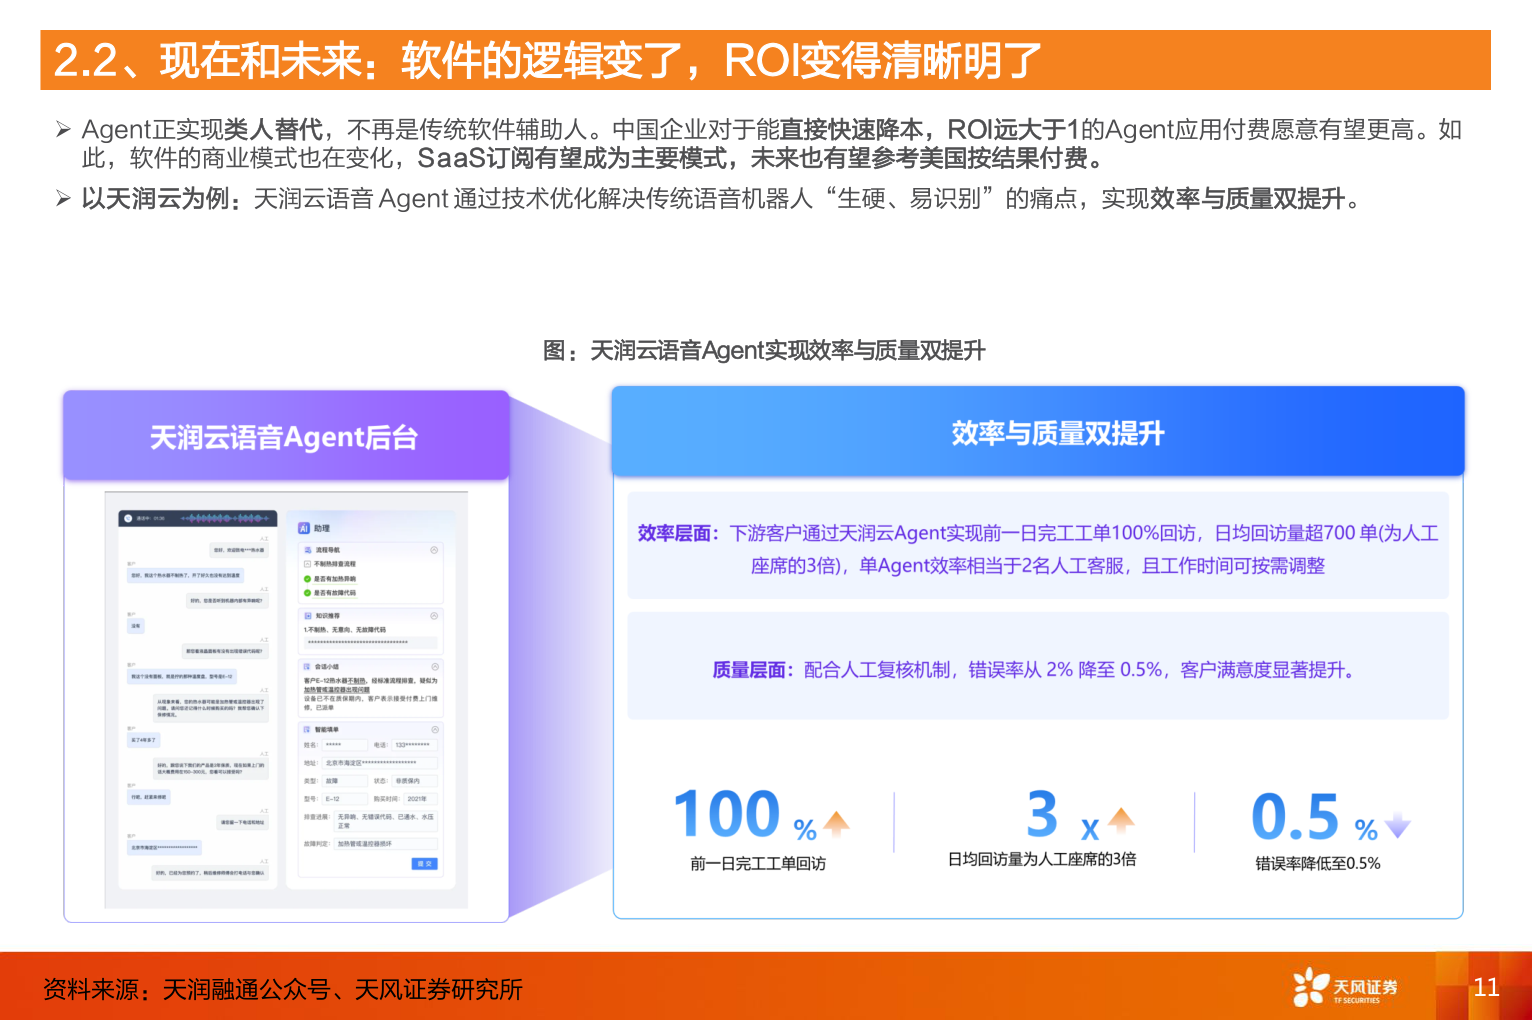Collapse the 知识推荐 panel with its chevron
Screen dimensions: 1532x1020
(435, 615)
